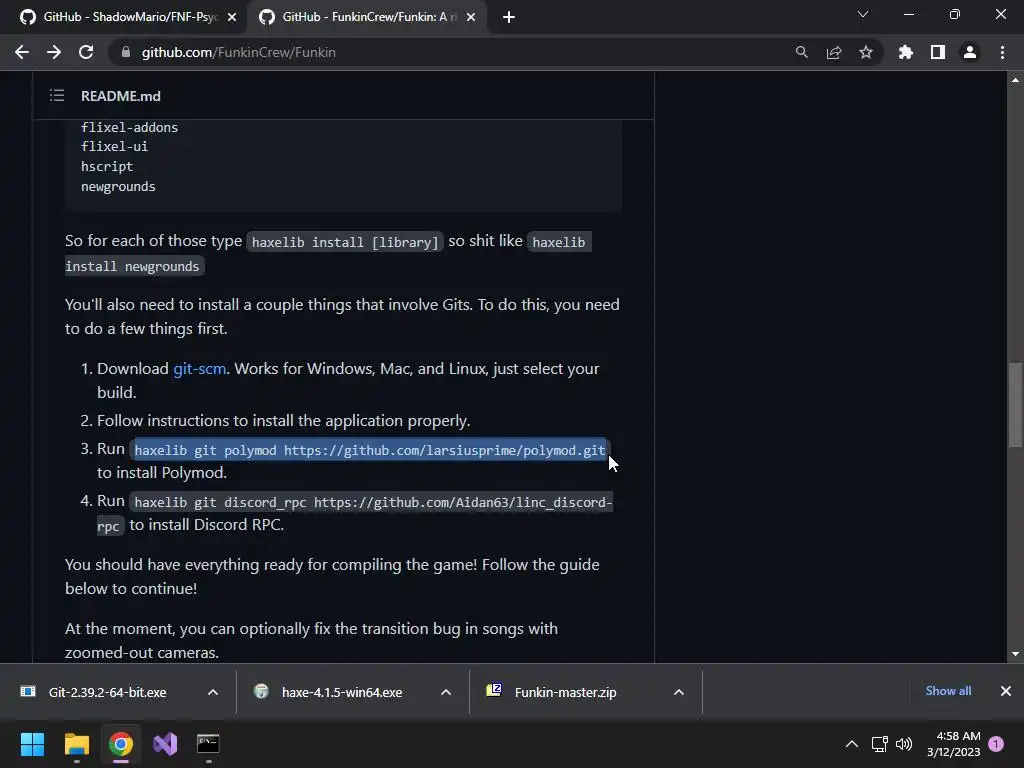
Task: Open Visual Studio from taskbar
Action: (x=165, y=744)
